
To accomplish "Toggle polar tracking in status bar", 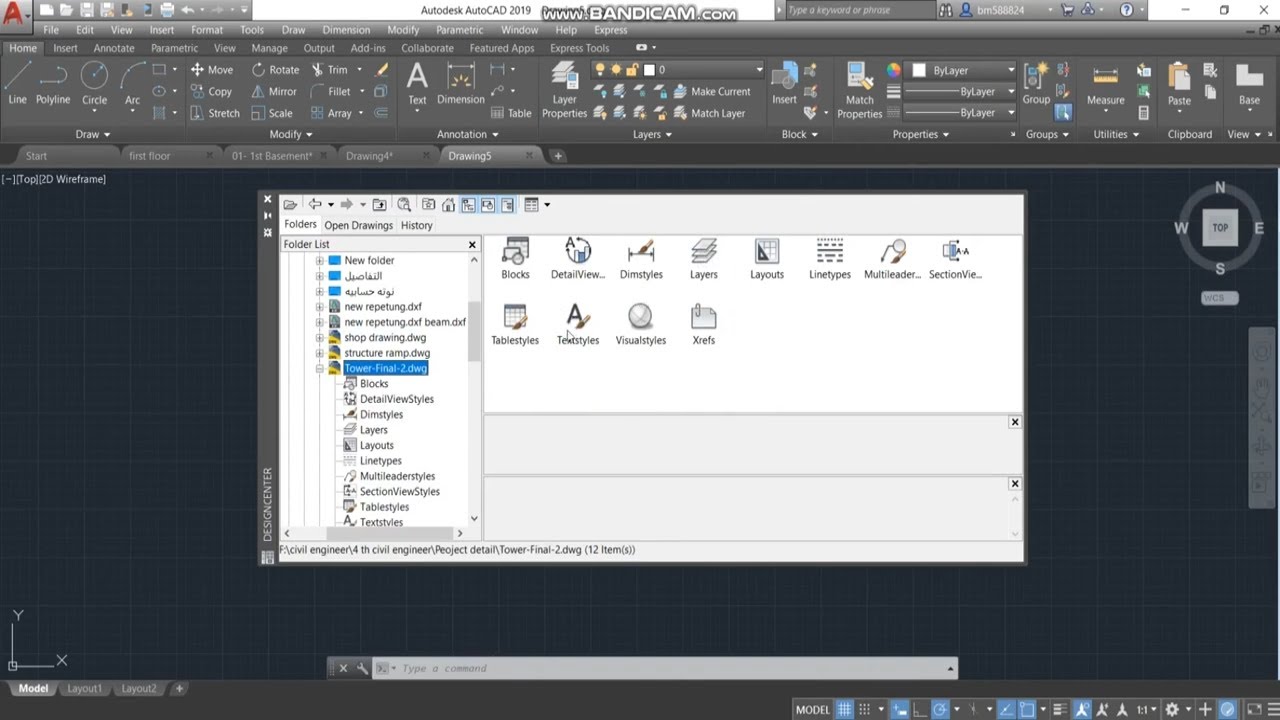I will point(940,709).
